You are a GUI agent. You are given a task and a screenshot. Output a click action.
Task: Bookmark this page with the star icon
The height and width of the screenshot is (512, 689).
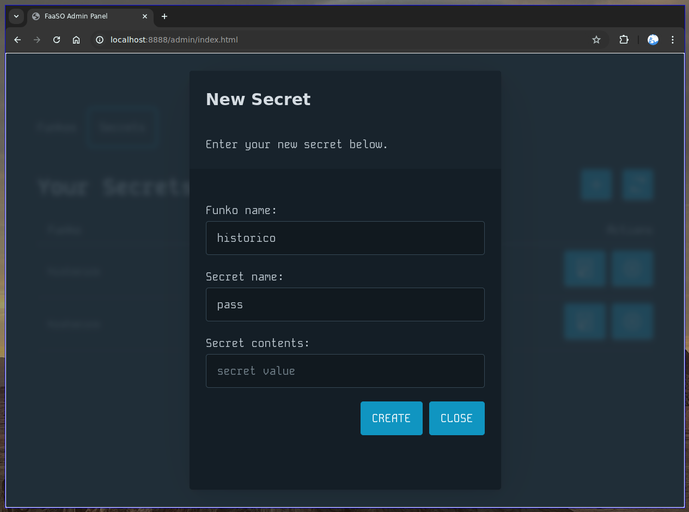[x=596, y=40]
